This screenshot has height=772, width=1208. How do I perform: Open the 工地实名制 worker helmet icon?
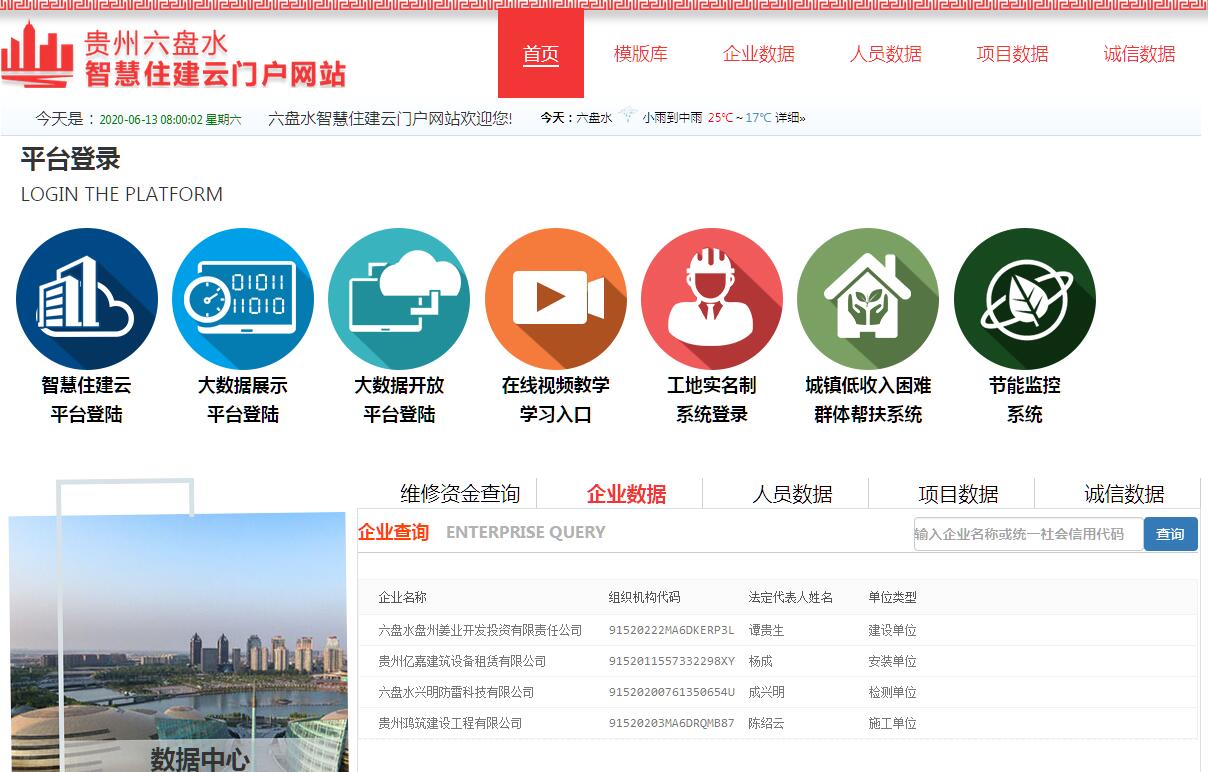[712, 299]
